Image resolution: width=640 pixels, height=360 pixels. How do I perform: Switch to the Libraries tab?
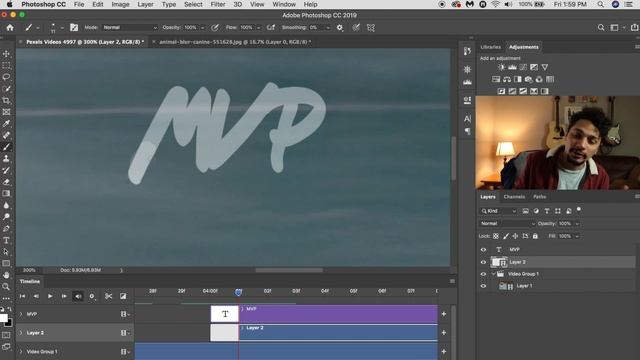pos(490,47)
